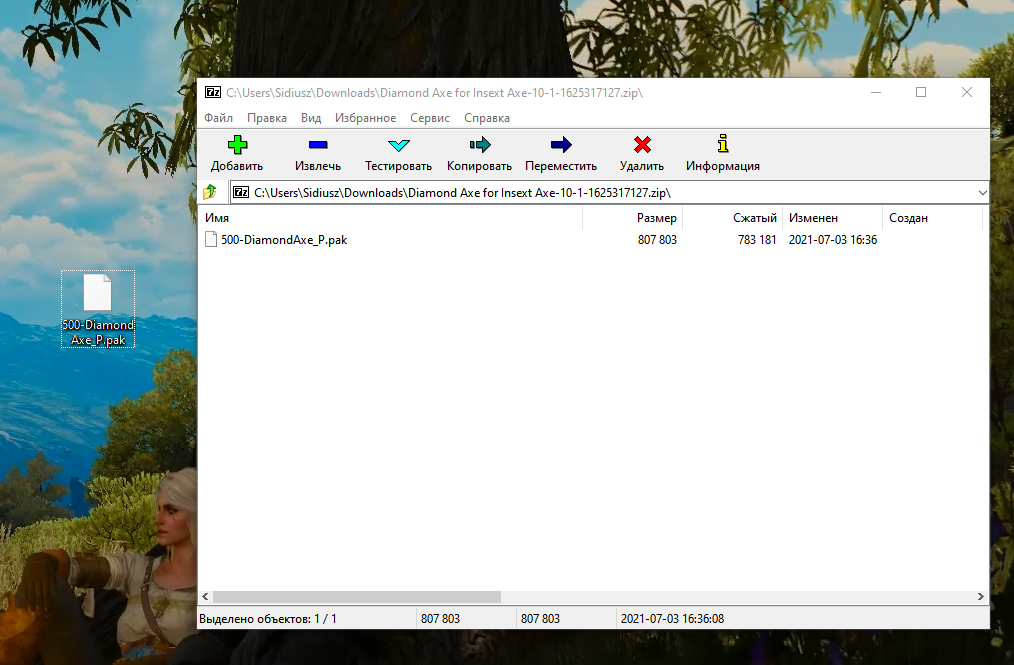
Task: Click the Переместить blue arrow icon
Action: (x=560, y=145)
